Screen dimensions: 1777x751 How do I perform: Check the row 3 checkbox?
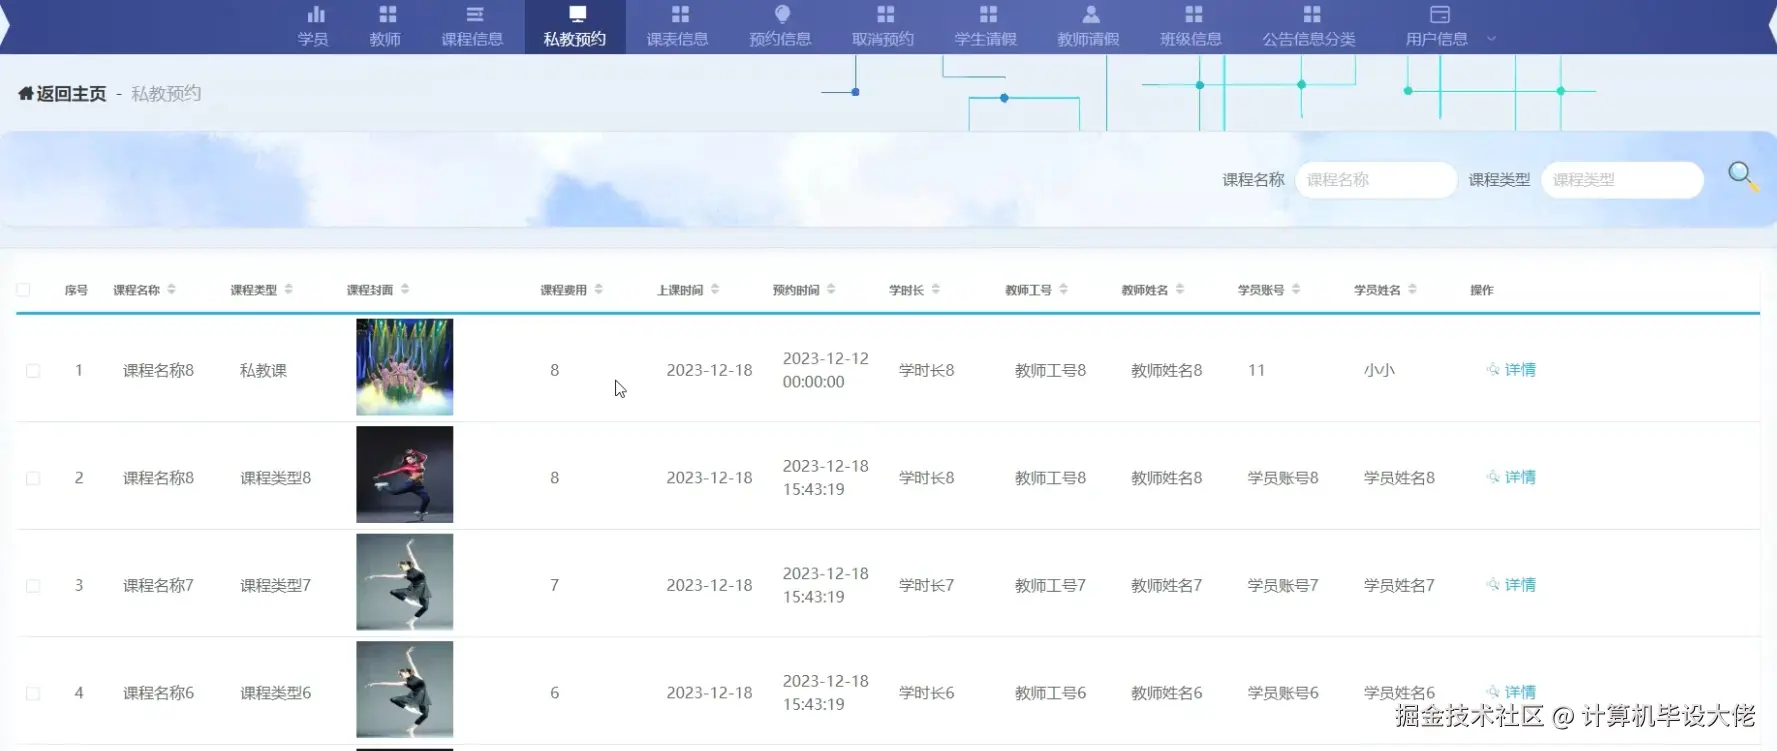point(33,586)
